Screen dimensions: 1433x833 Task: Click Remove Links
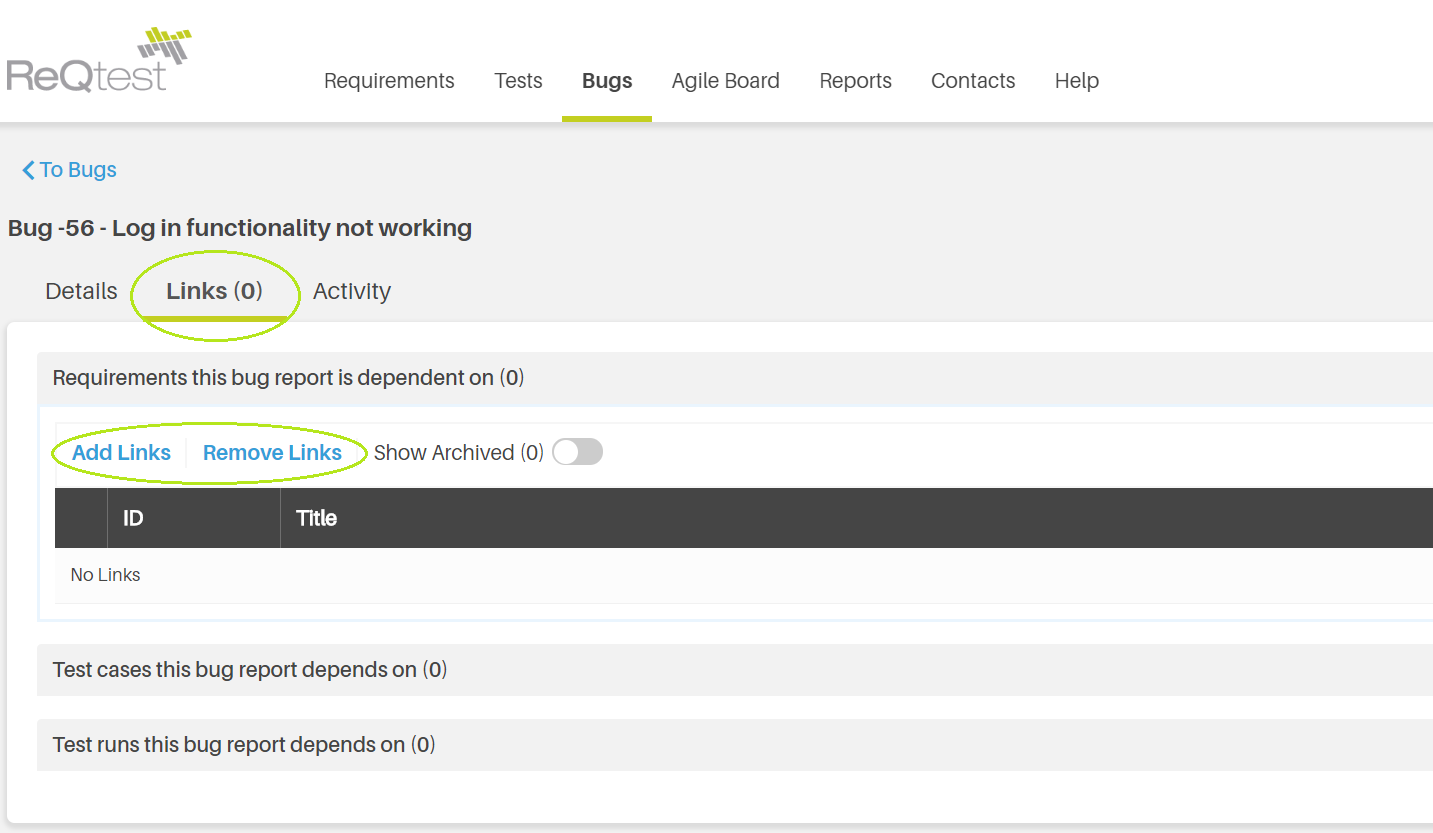click(272, 453)
